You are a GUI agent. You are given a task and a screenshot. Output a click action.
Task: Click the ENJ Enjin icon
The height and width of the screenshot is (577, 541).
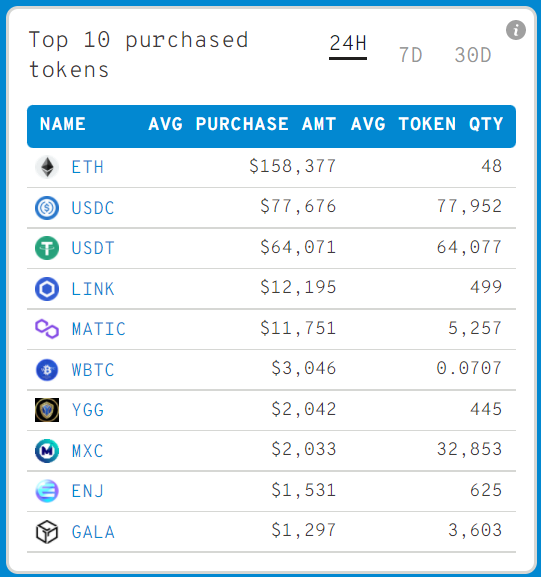coord(47,491)
